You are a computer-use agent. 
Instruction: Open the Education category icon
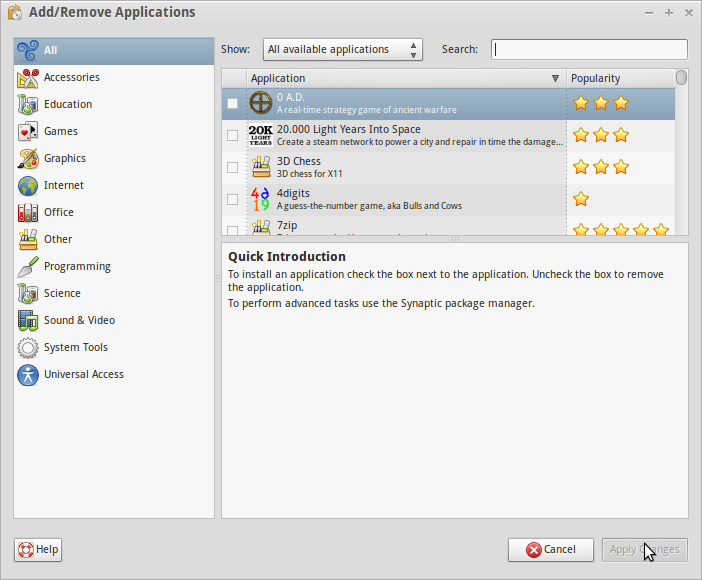[x=28, y=105]
